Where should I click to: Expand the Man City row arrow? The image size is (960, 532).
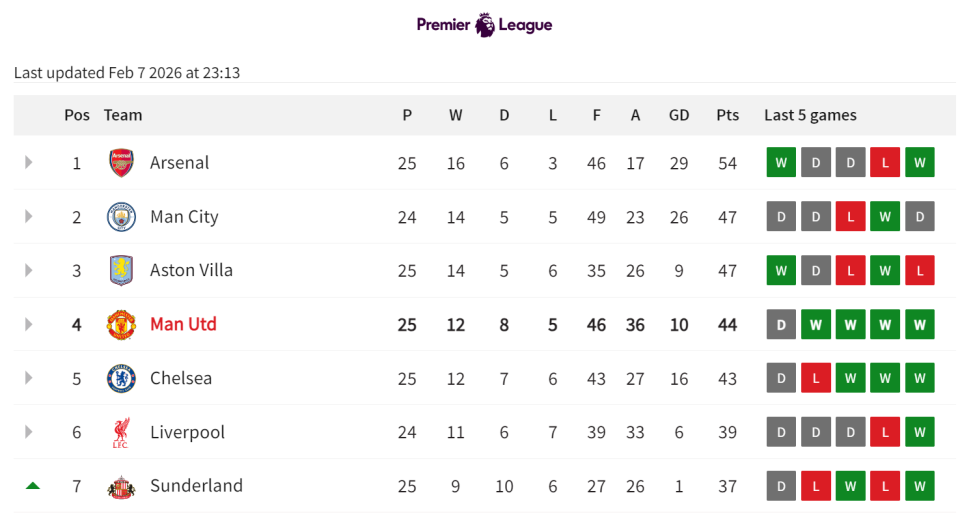[x=29, y=216]
